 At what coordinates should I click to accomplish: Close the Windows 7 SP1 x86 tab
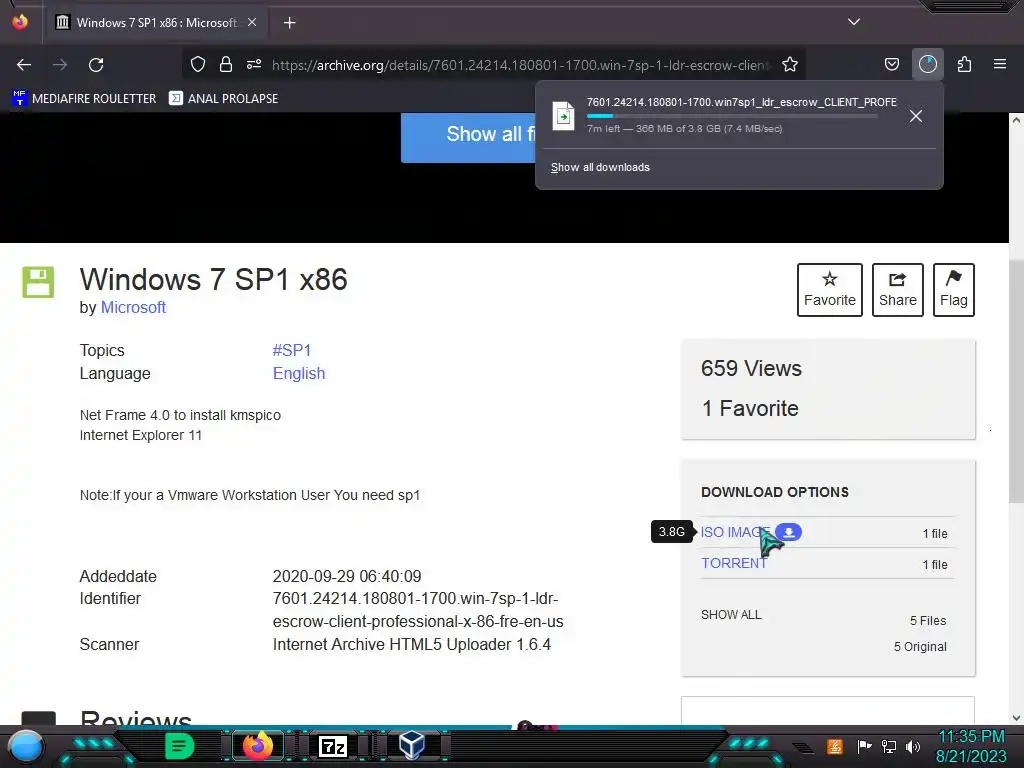tap(252, 22)
